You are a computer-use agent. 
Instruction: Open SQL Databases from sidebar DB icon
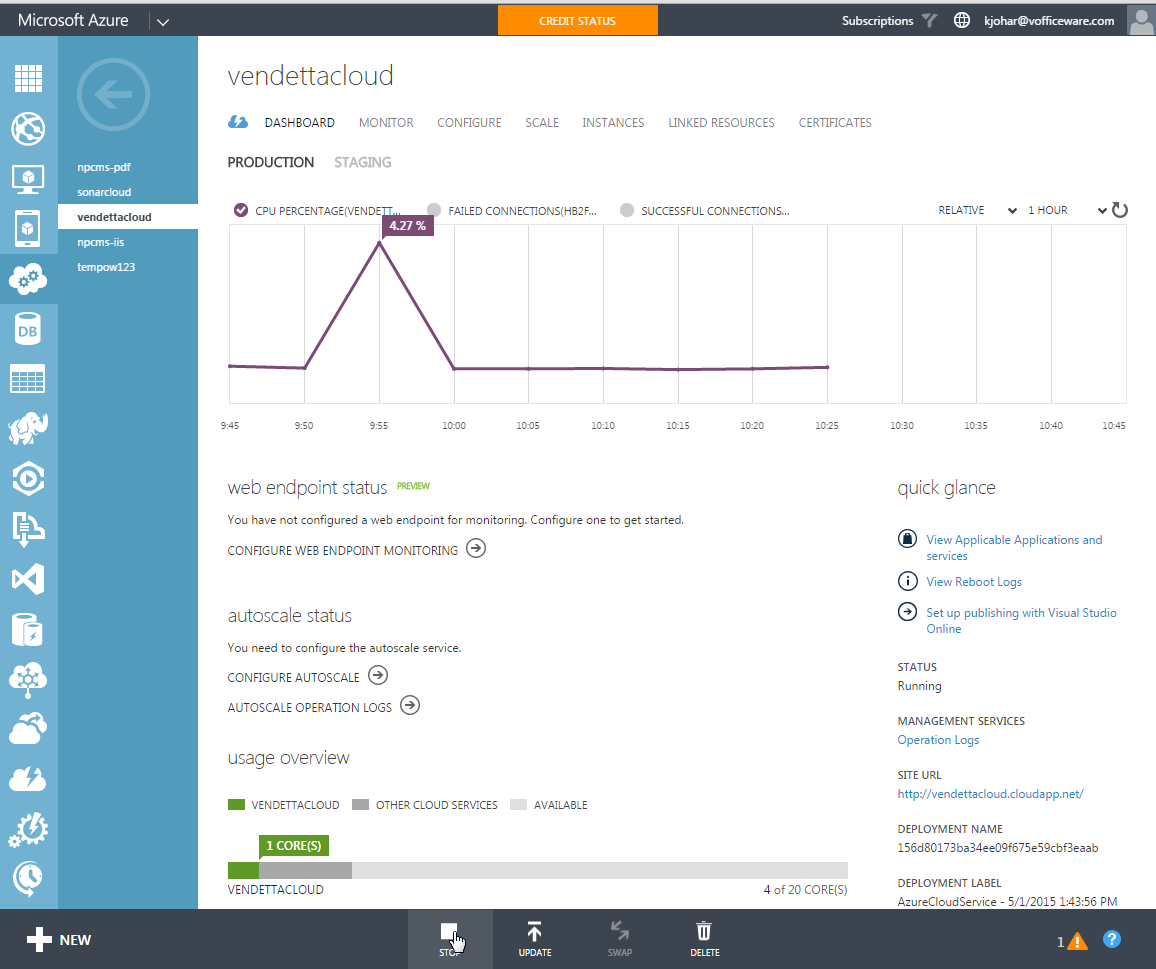point(28,330)
